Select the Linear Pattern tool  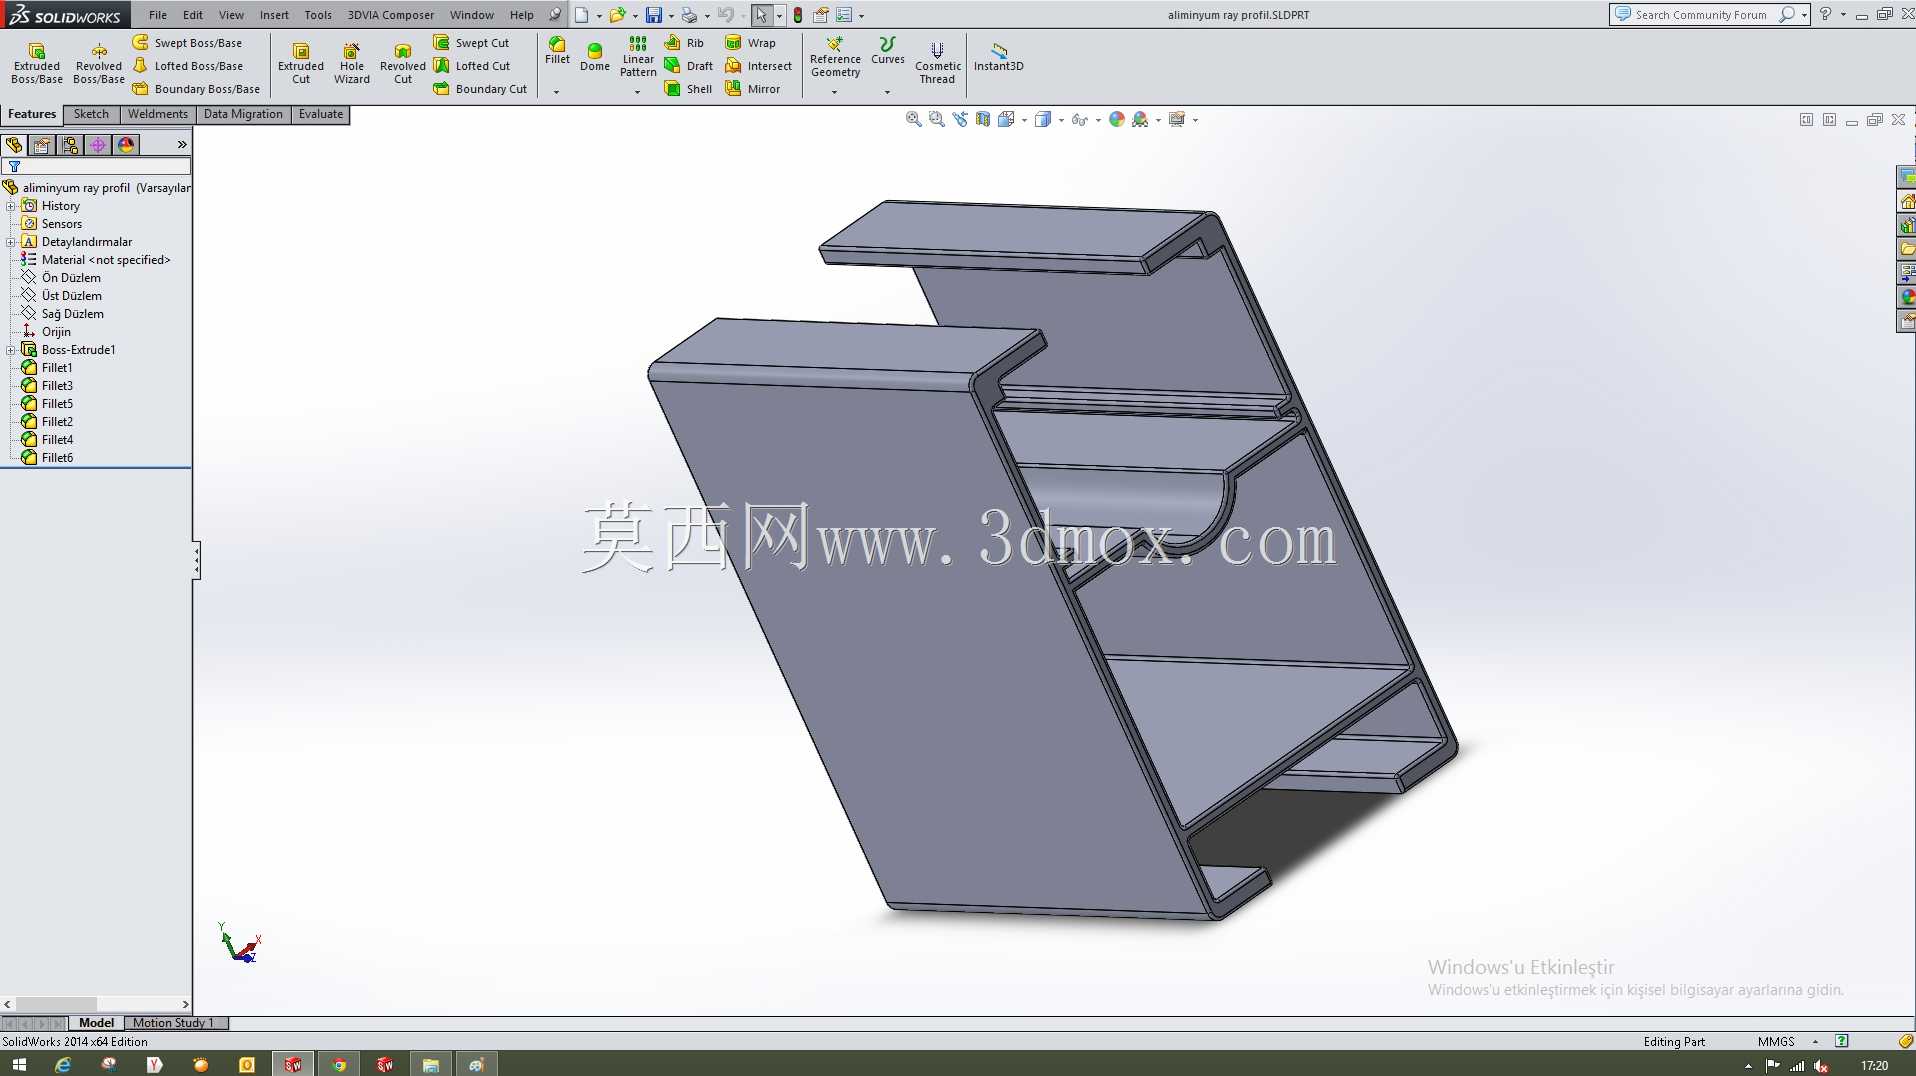click(638, 56)
